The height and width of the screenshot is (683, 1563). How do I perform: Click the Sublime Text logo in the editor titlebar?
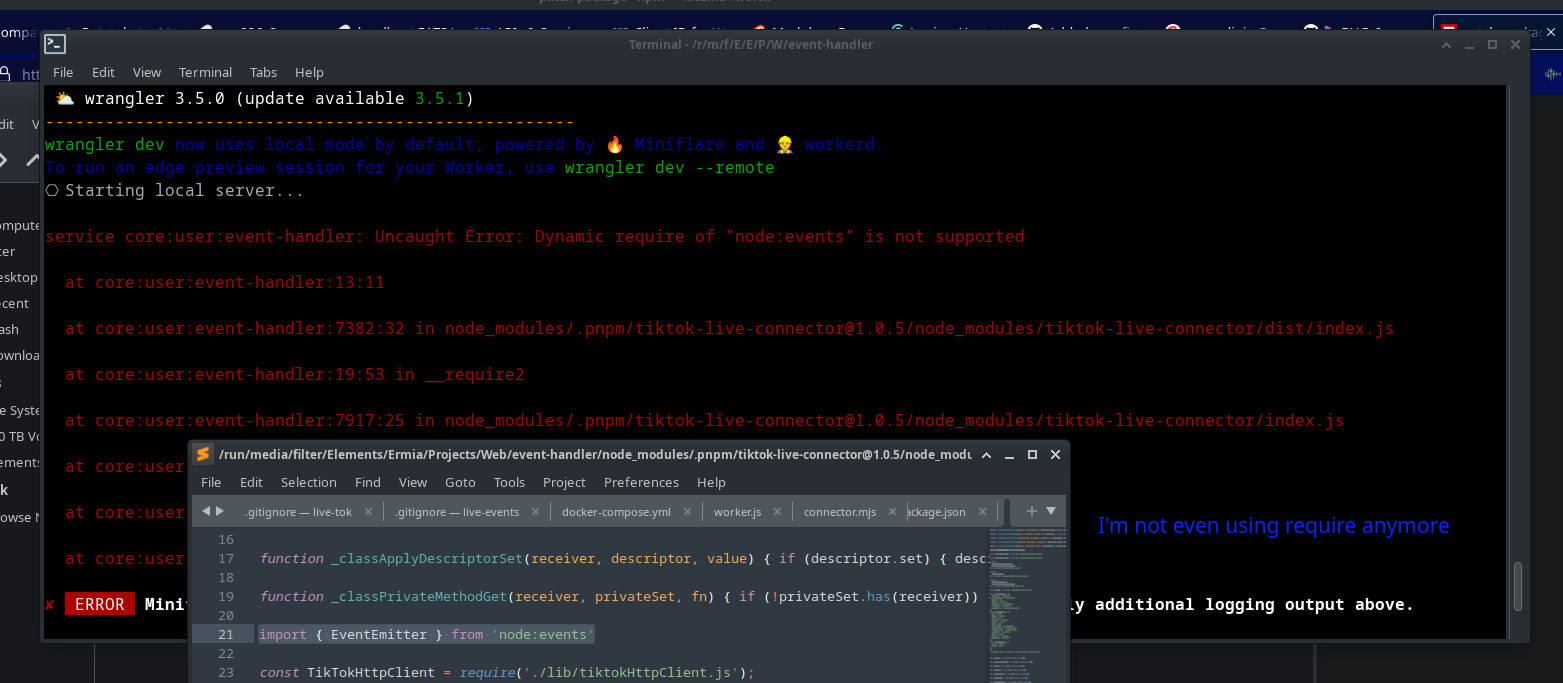pyautogui.click(x=203, y=454)
